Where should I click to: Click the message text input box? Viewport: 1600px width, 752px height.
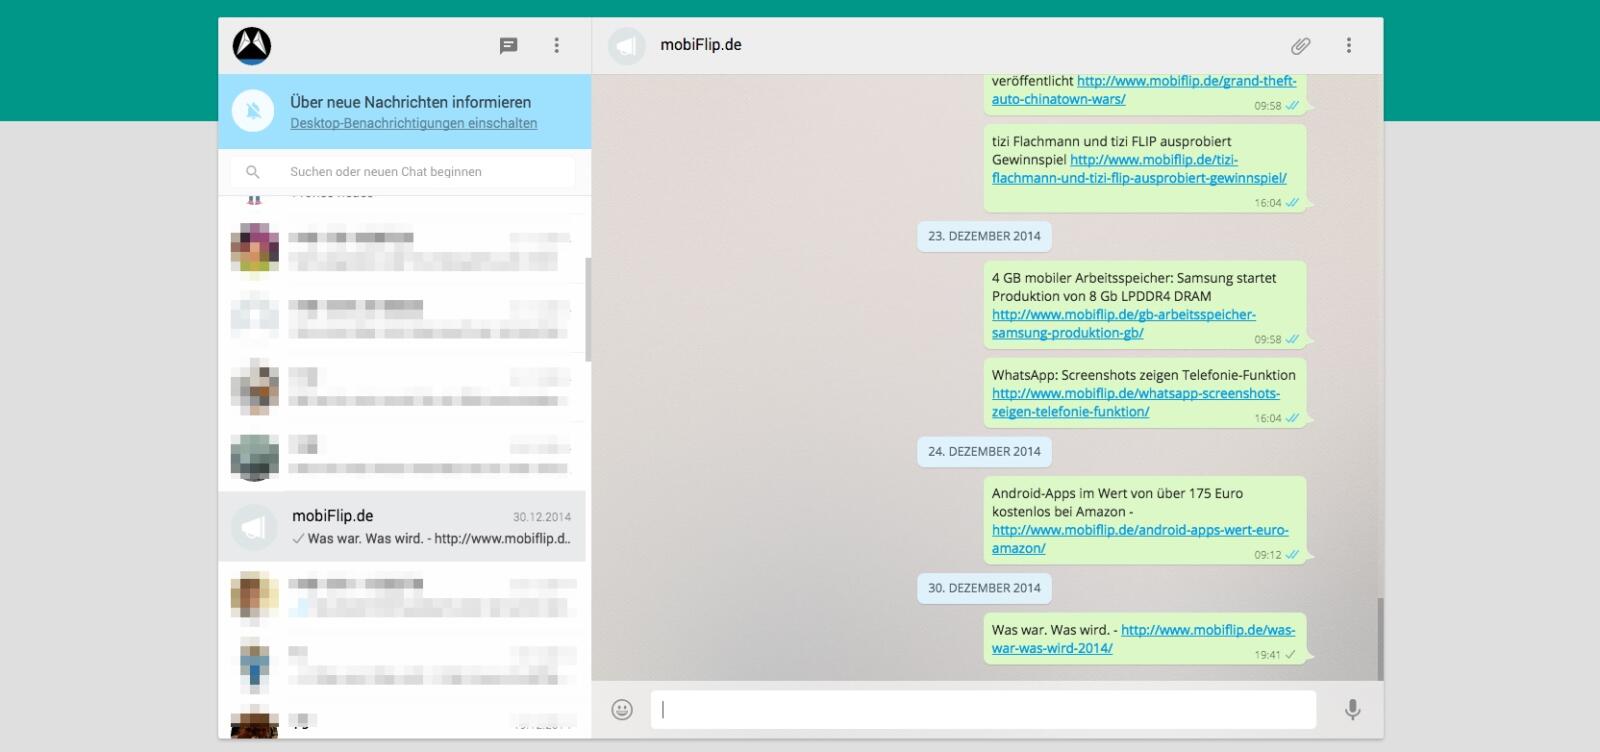(983, 710)
